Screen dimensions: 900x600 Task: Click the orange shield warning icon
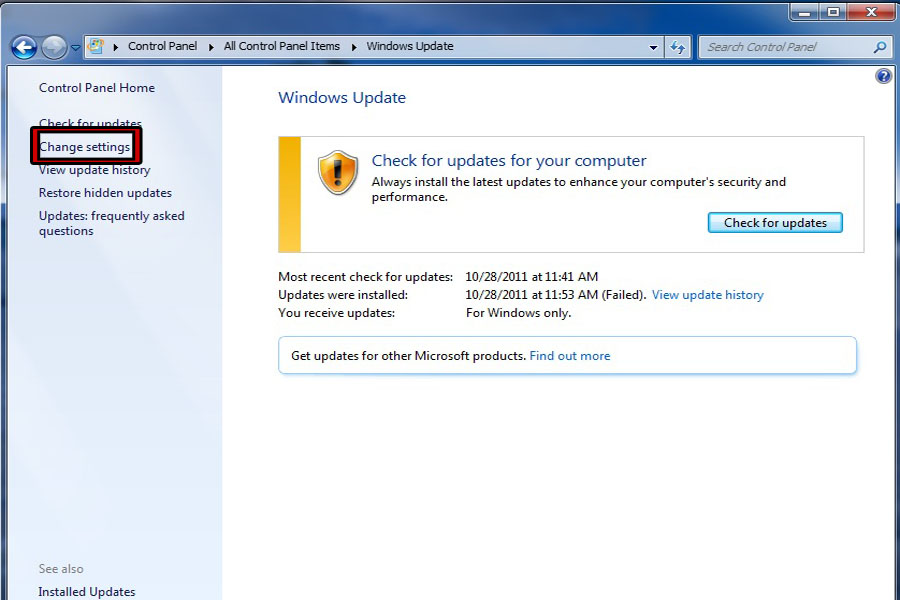point(338,172)
